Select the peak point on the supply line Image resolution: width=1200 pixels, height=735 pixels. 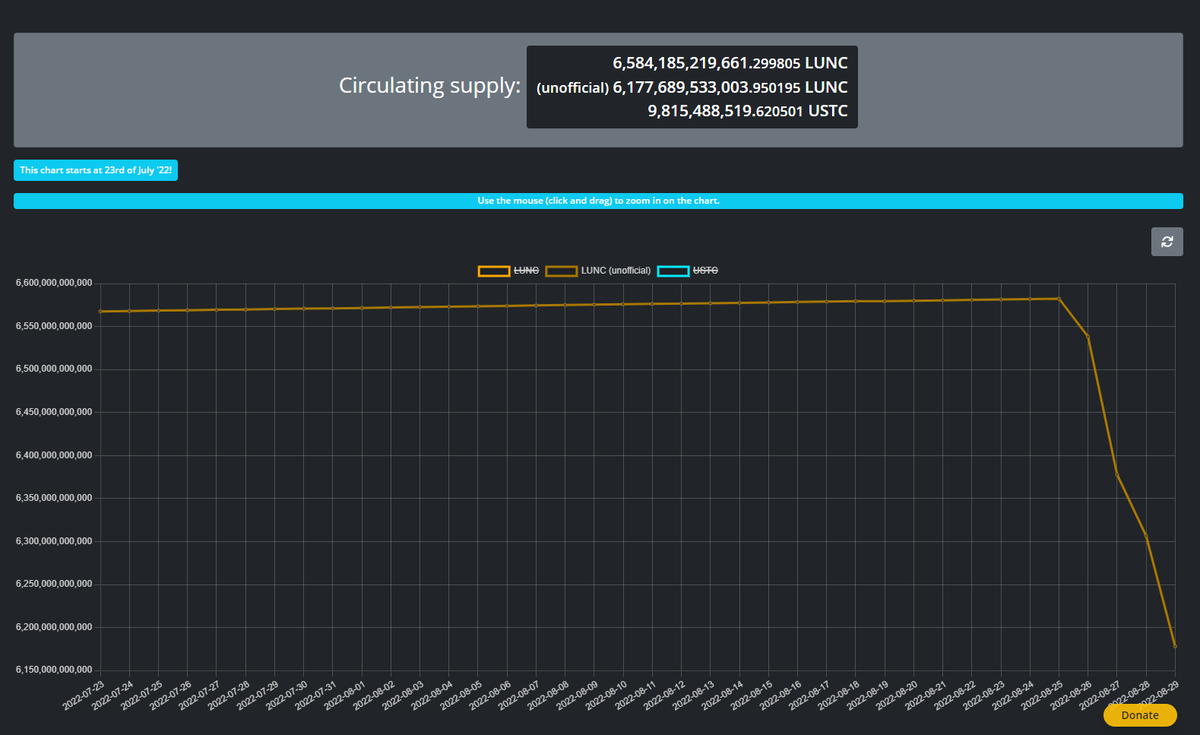click(x=1059, y=297)
